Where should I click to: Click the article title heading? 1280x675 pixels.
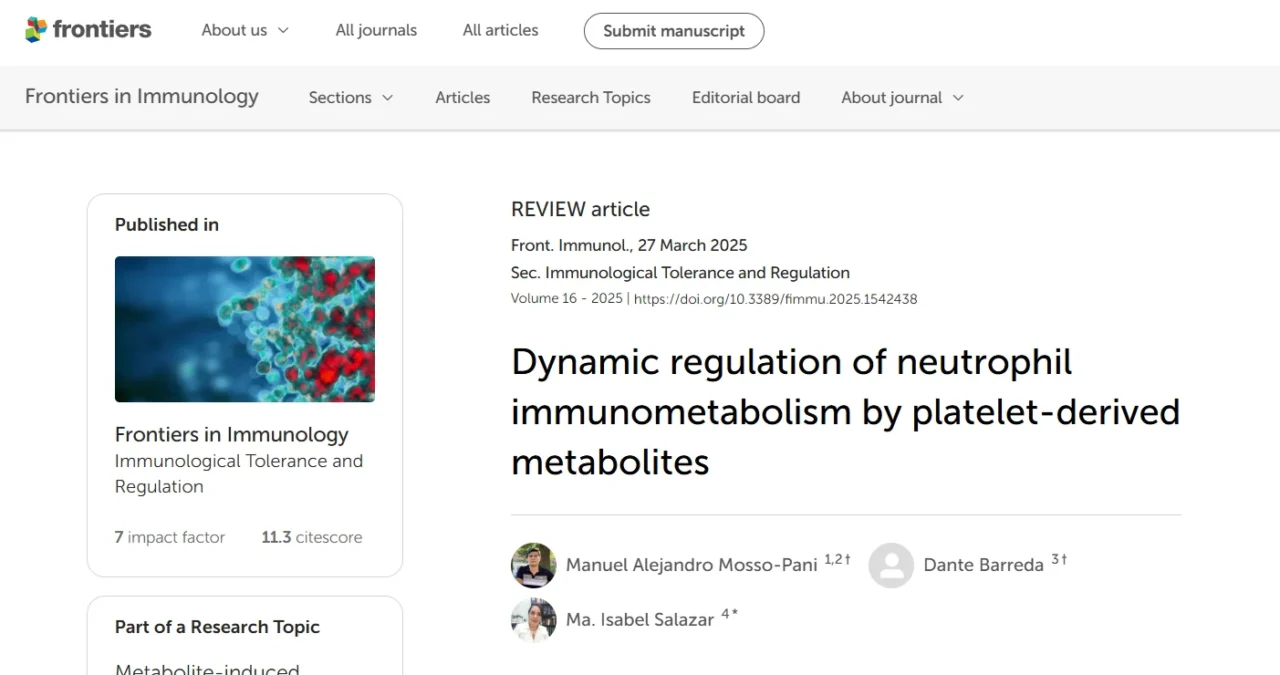click(846, 412)
